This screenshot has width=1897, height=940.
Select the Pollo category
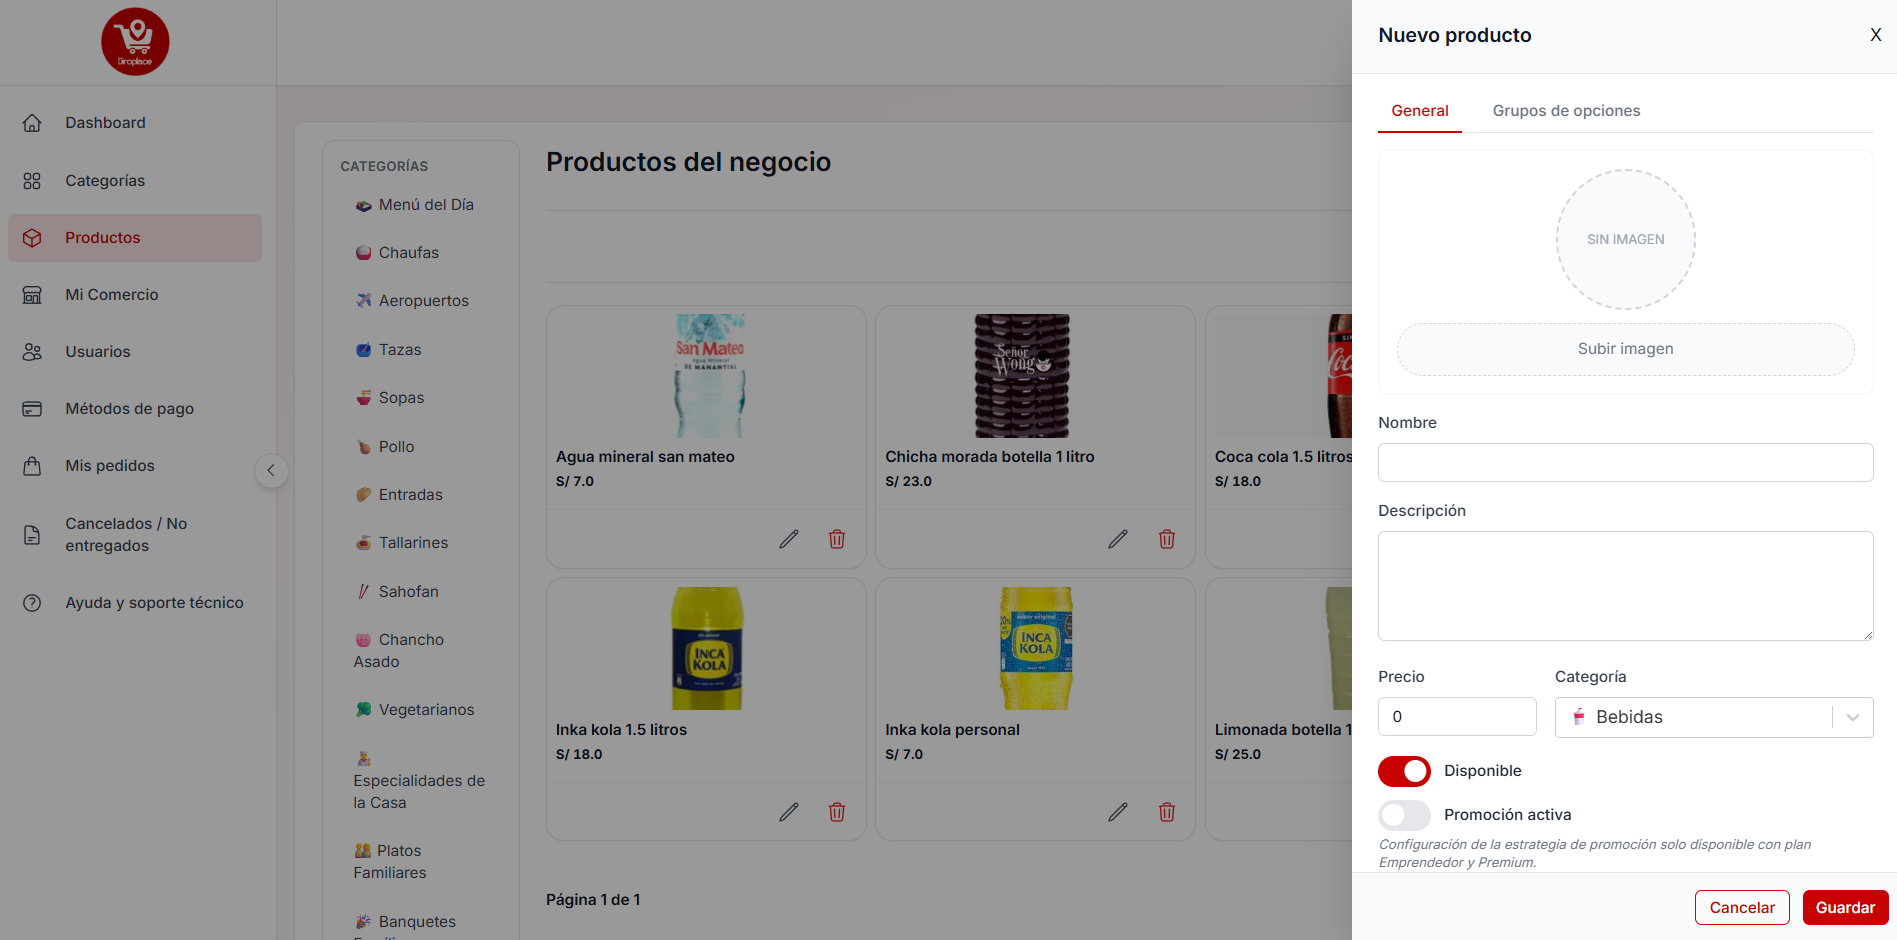[385, 447]
